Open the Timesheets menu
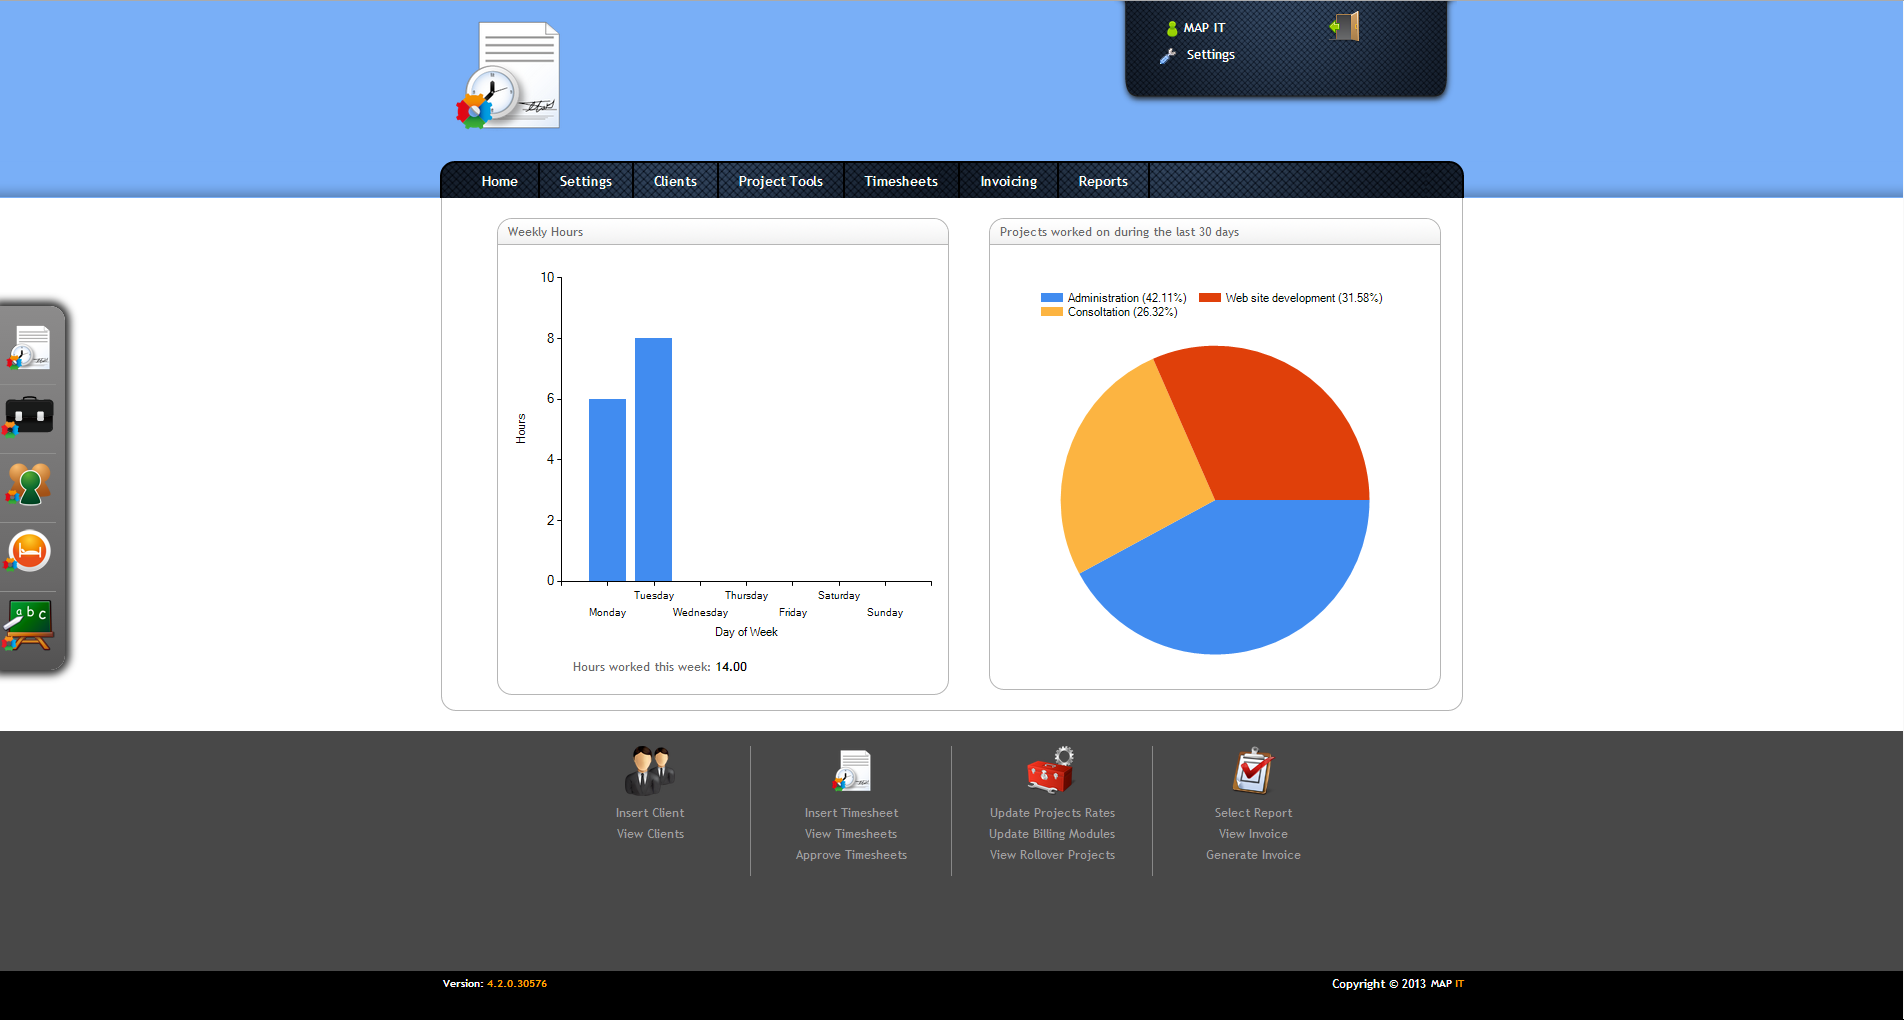The height and width of the screenshot is (1020, 1904). [901, 181]
